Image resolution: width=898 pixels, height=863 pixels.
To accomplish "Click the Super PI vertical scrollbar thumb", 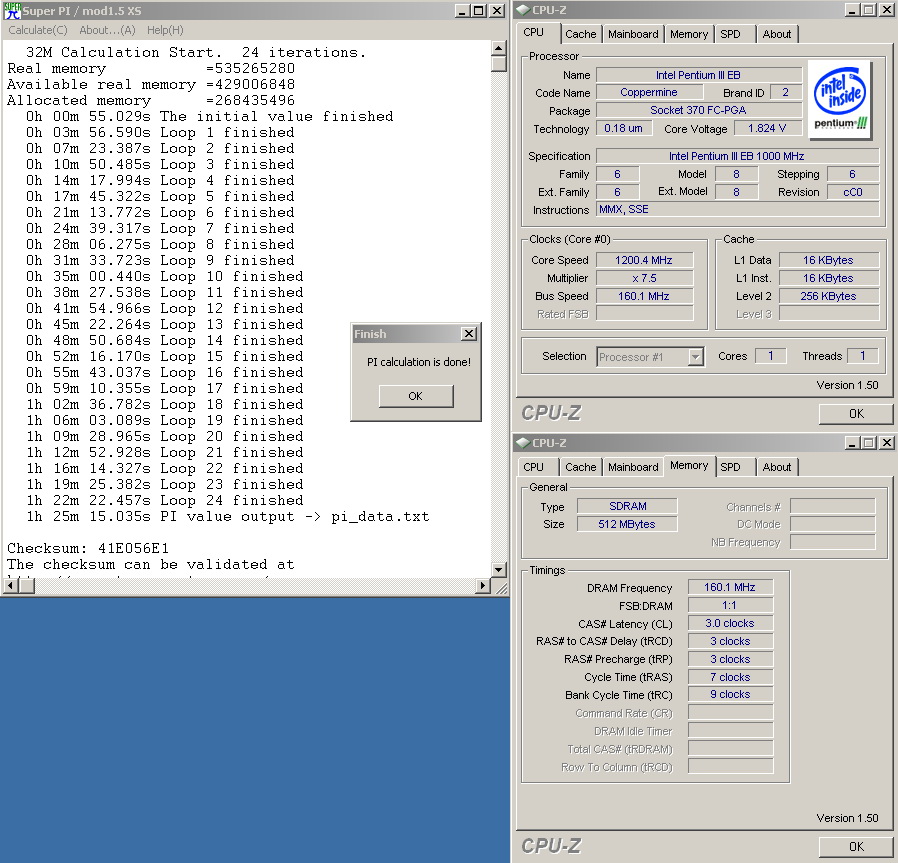I will tap(498, 64).
